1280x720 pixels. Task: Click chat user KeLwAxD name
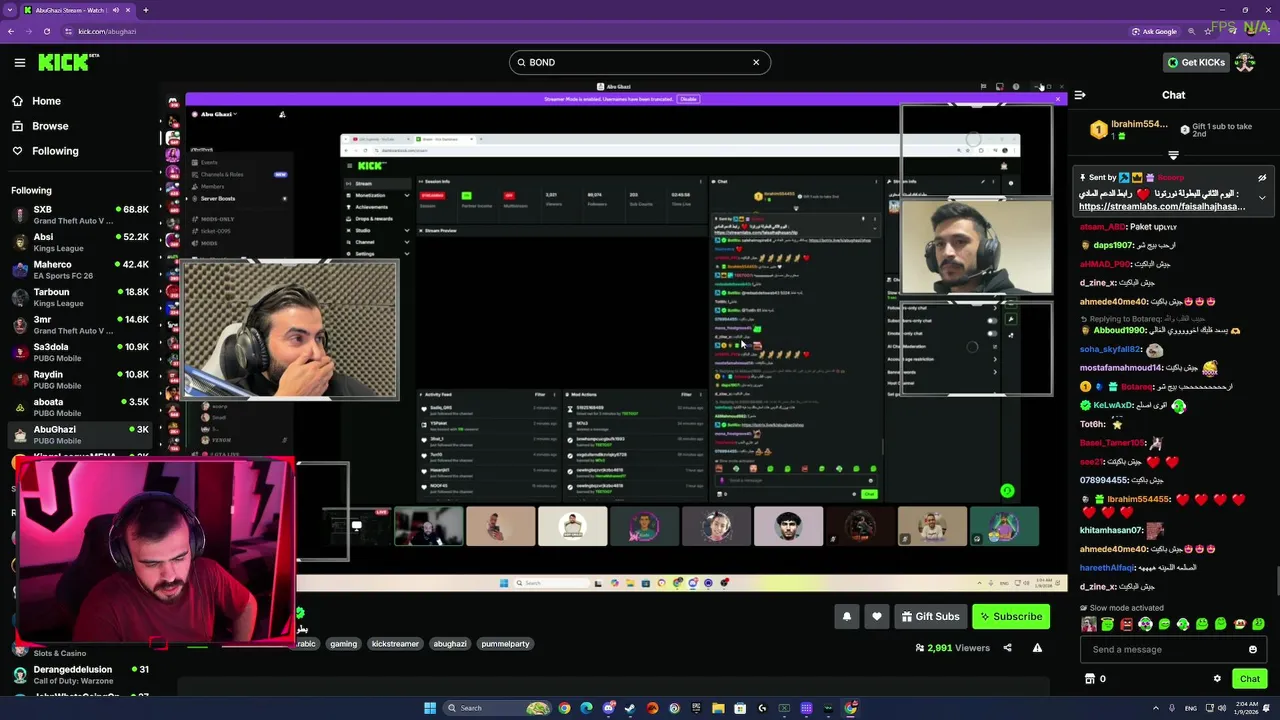pos(1113,406)
